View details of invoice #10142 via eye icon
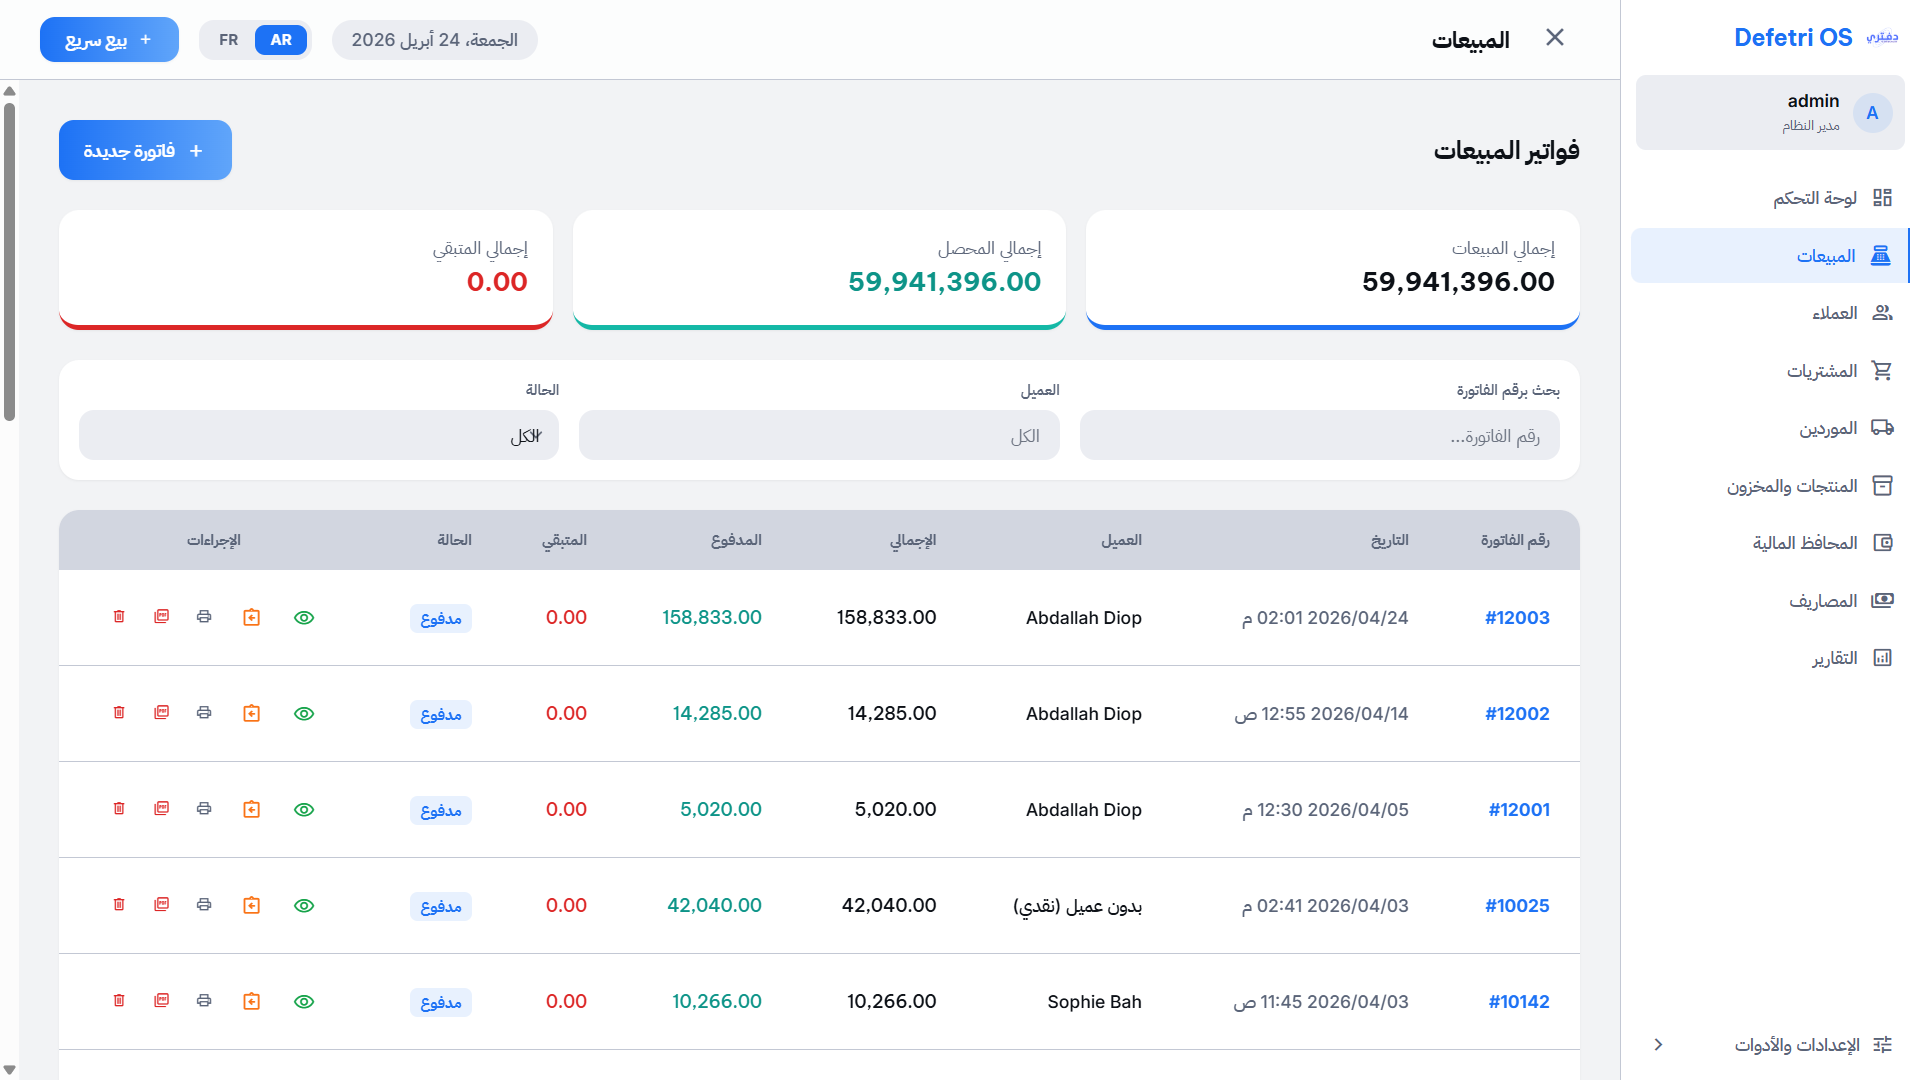This screenshot has width=1920, height=1080. (x=304, y=1001)
